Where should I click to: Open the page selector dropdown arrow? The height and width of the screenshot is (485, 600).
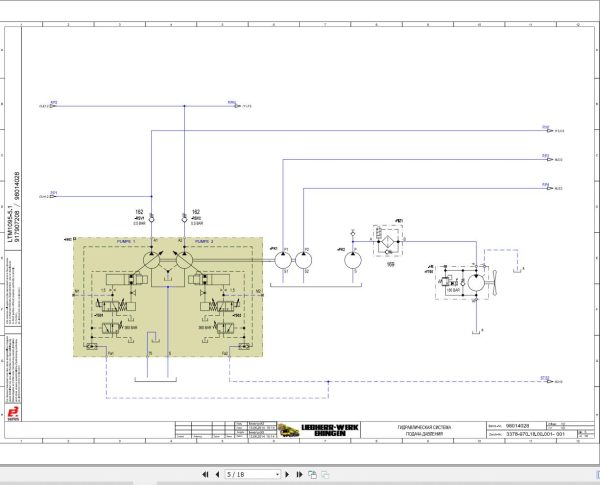[277, 475]
